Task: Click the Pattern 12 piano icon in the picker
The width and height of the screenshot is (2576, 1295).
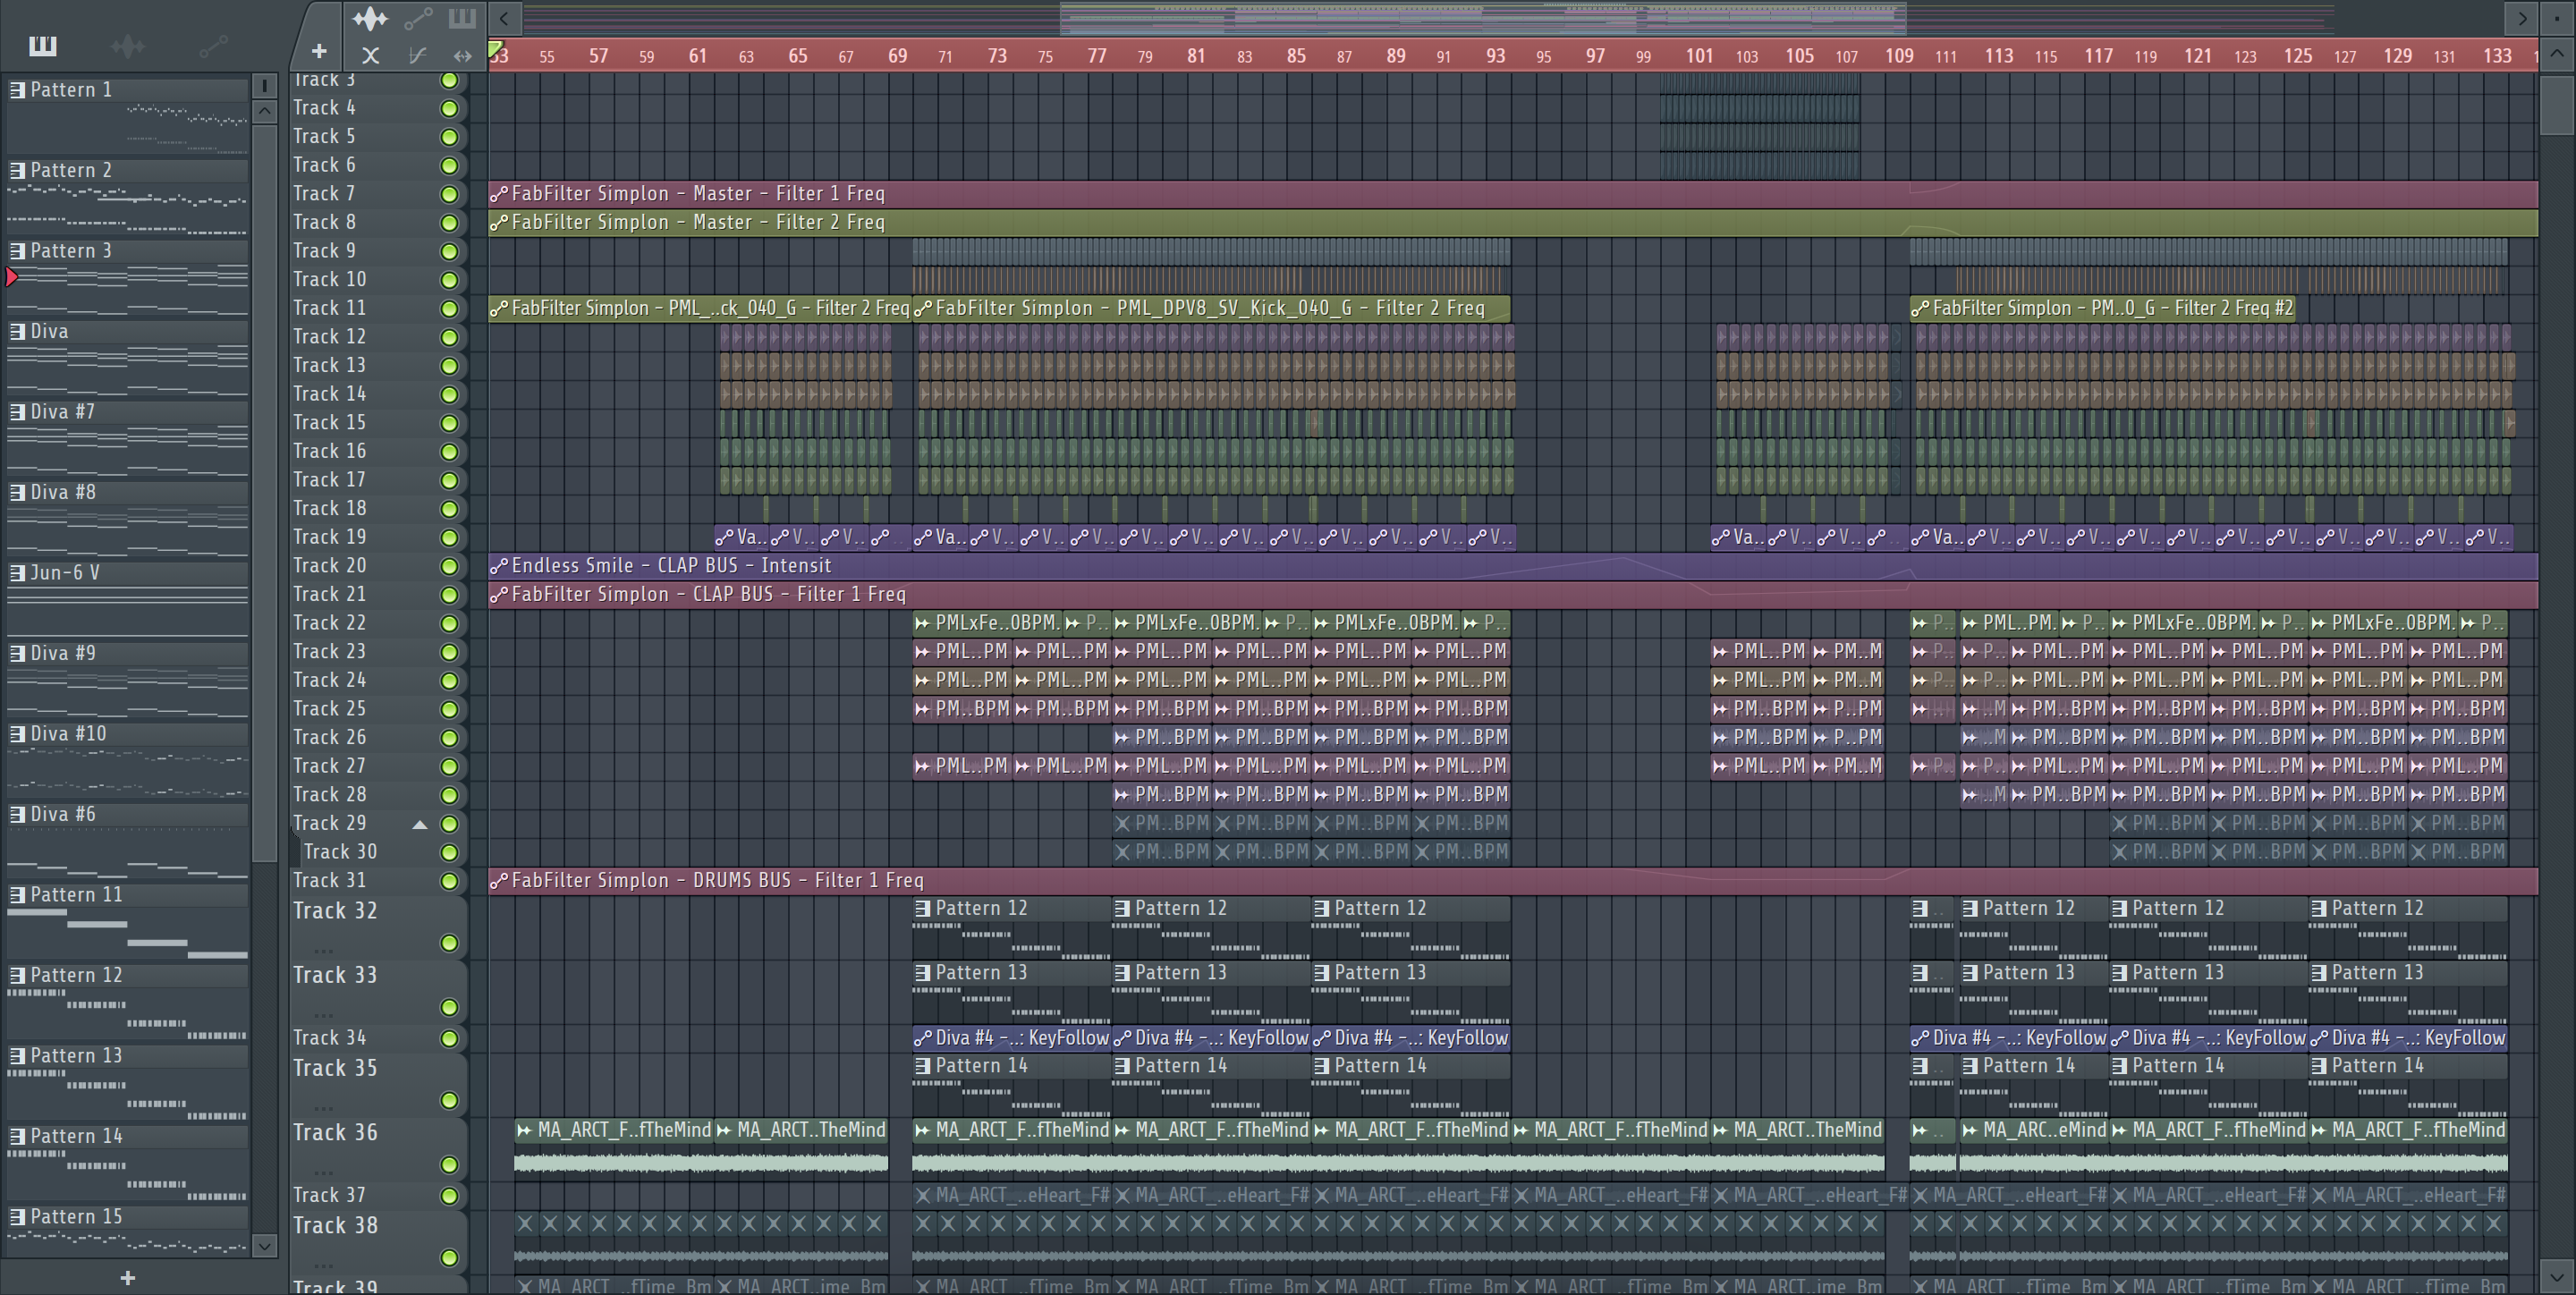Action: point(17,976)
